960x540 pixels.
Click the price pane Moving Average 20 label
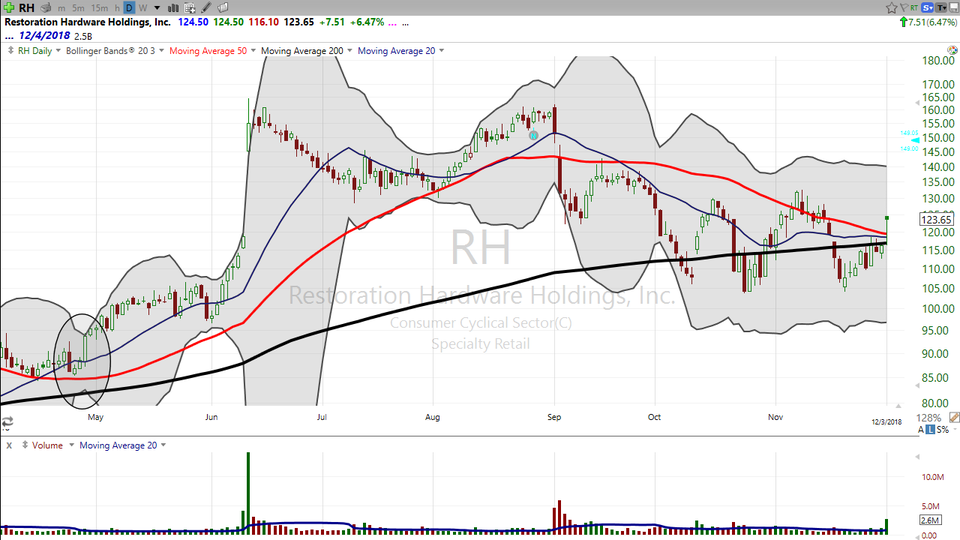(396, 50)
